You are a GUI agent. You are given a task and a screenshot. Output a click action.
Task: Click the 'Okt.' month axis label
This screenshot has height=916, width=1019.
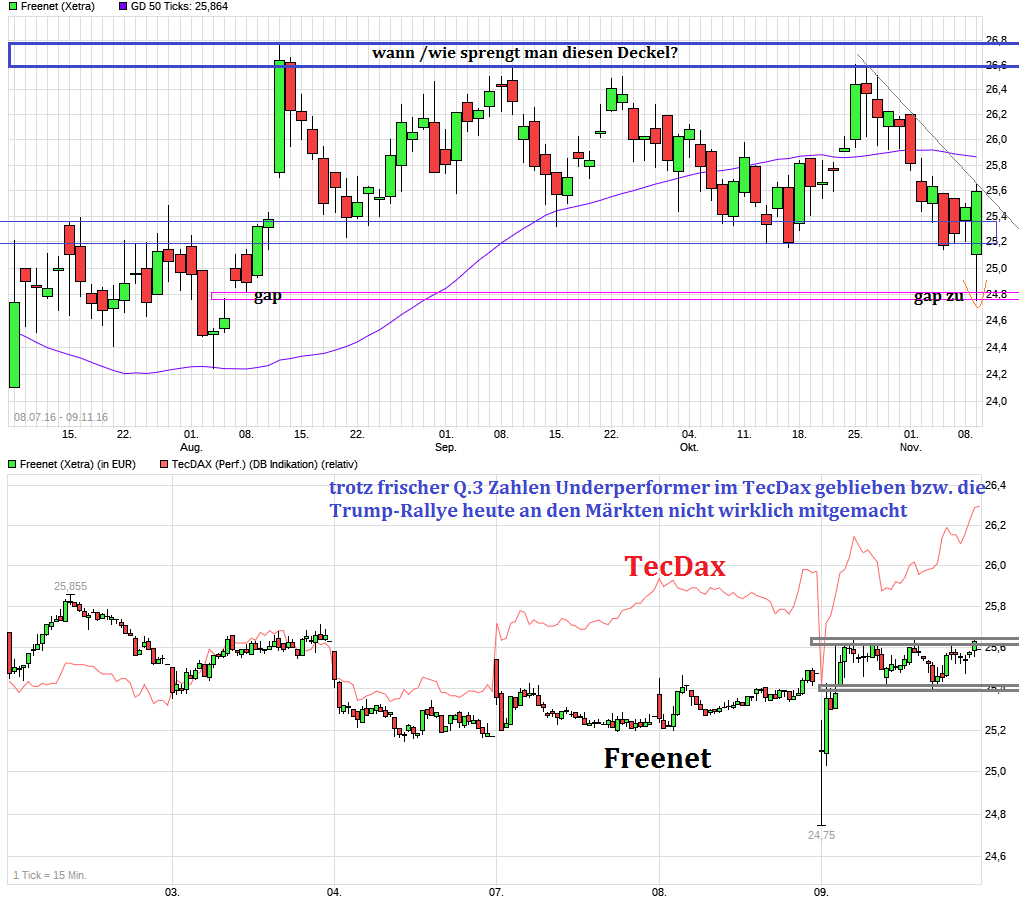689,448
